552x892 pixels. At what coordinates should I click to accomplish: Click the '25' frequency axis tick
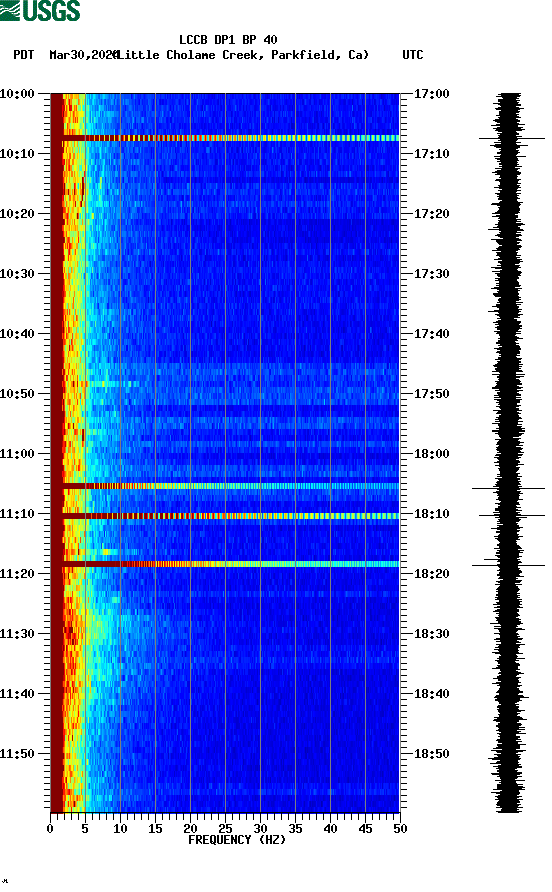pos(225,829)
